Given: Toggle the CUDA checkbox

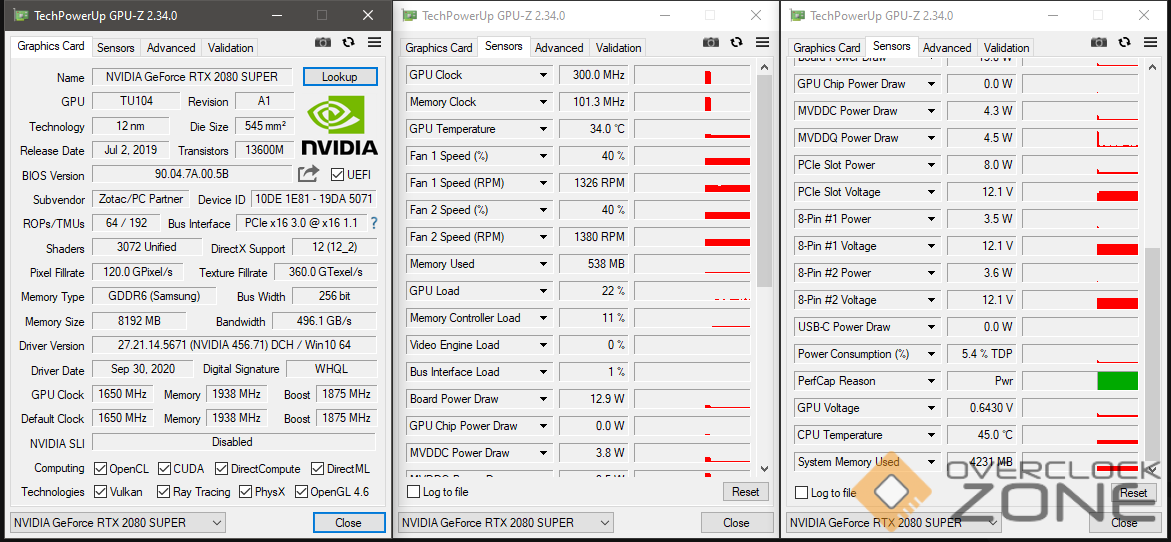Looking at the screenshot, I should tap(164, 469).
